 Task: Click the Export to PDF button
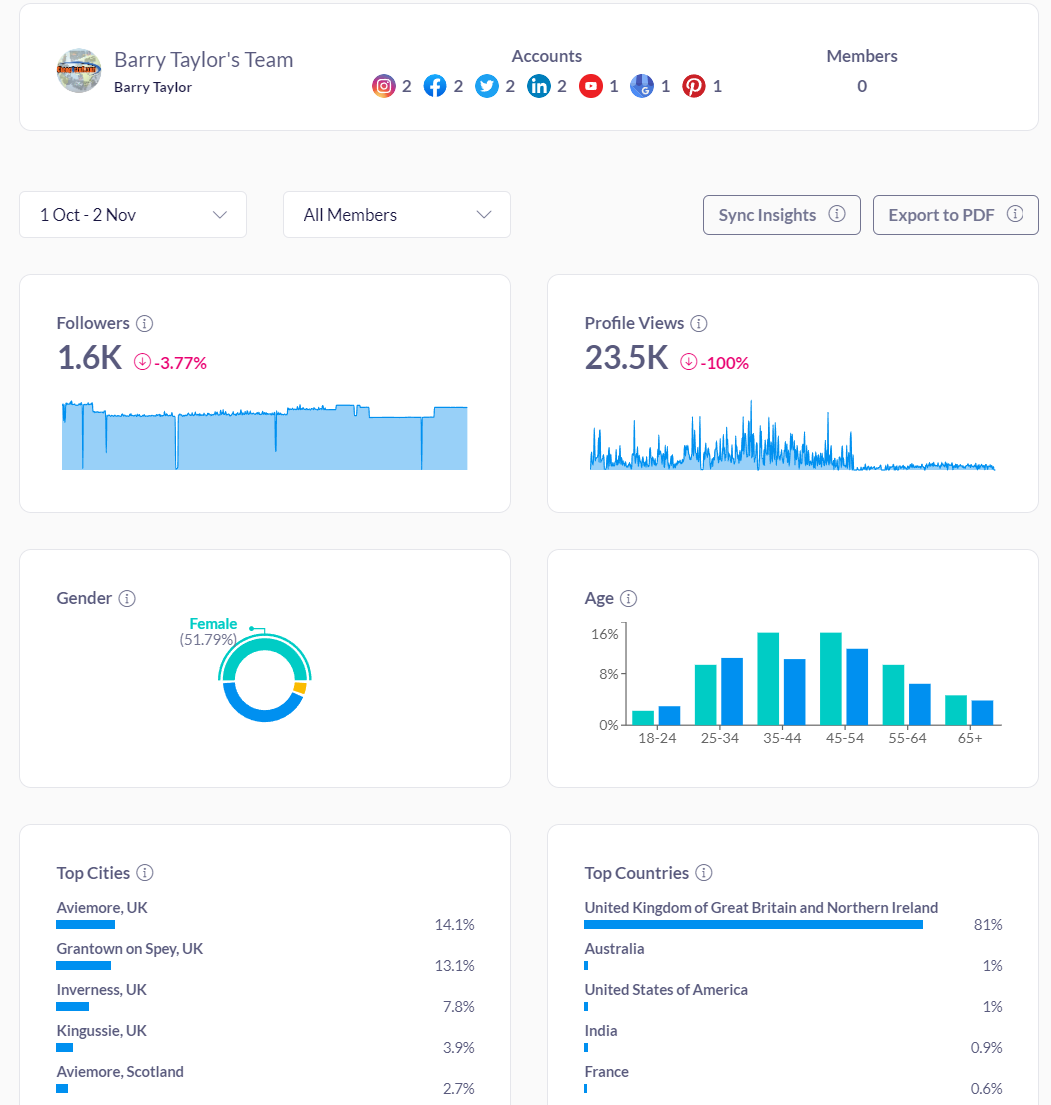point(955,215)
